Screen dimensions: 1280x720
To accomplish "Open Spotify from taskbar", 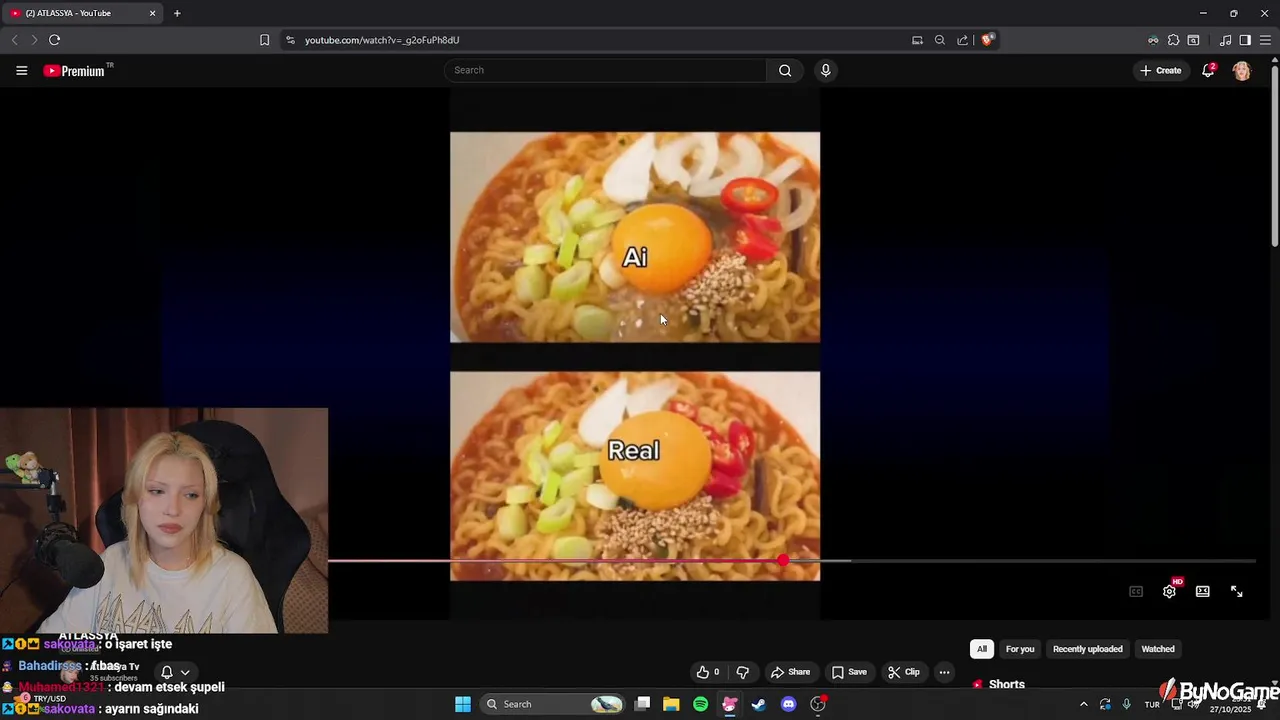I will [x=700, y=704].
